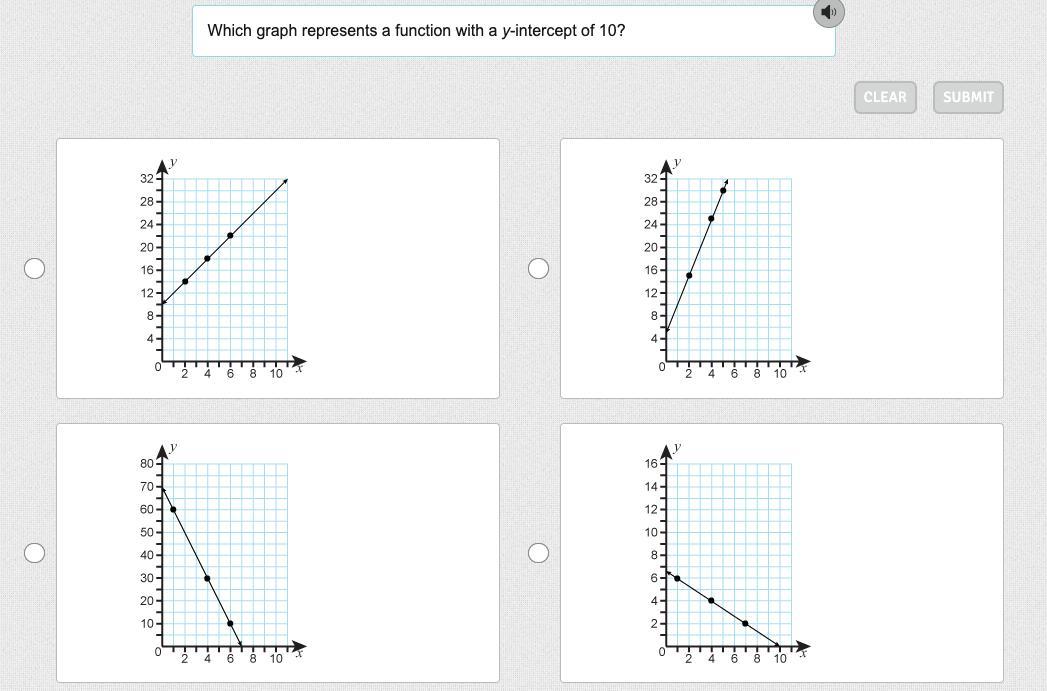
Task: Click the question text about y-intercept of 10
Action: click(416, 30)
